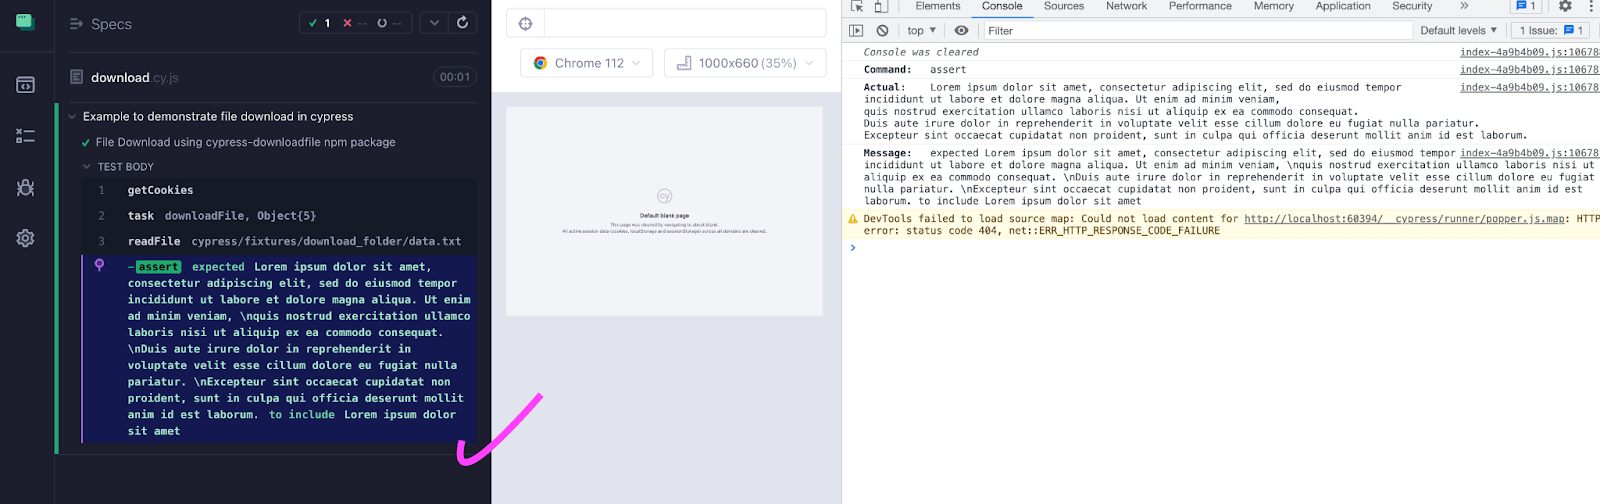This screenshot has height=504, width=1600.
Task: Open the Default levels dropdown
Action: coord(1458,31)
